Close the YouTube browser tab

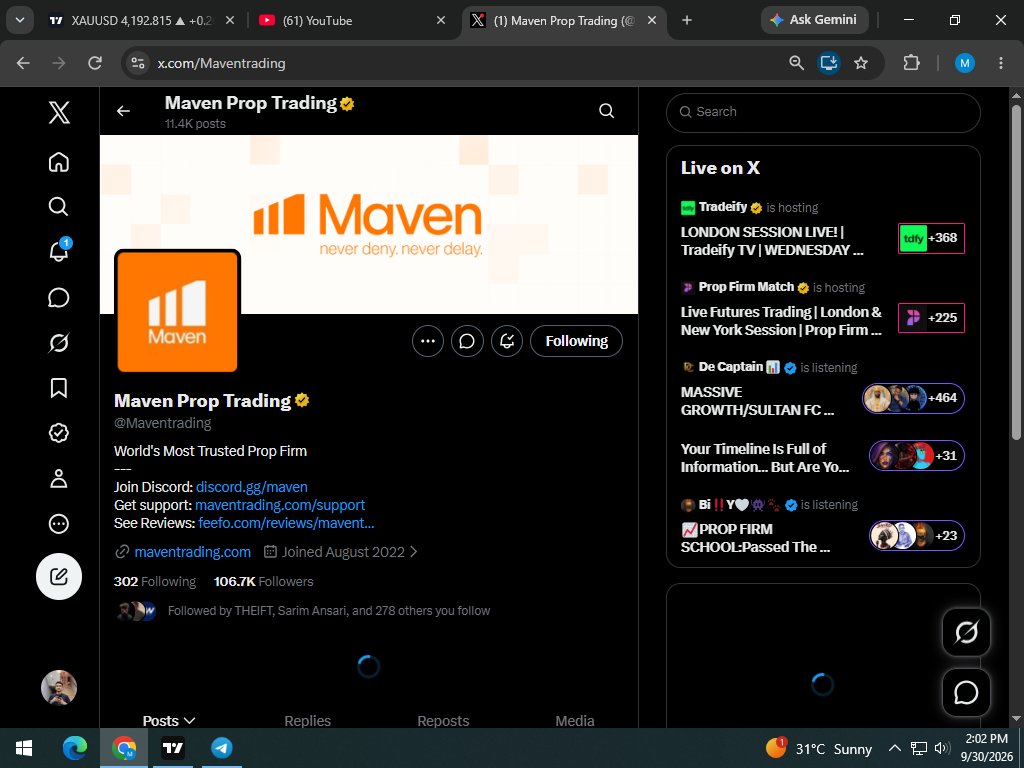[x=441, y=20]
